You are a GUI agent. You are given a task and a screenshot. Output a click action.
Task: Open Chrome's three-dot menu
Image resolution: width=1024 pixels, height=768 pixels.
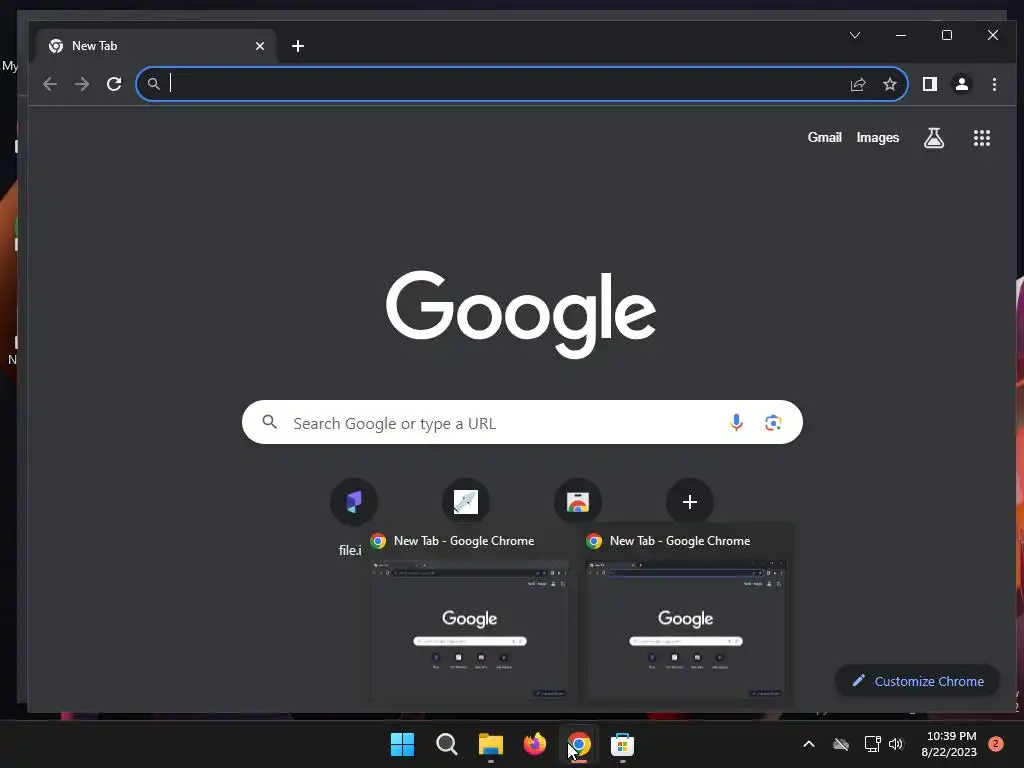click(x=994, y=84)
